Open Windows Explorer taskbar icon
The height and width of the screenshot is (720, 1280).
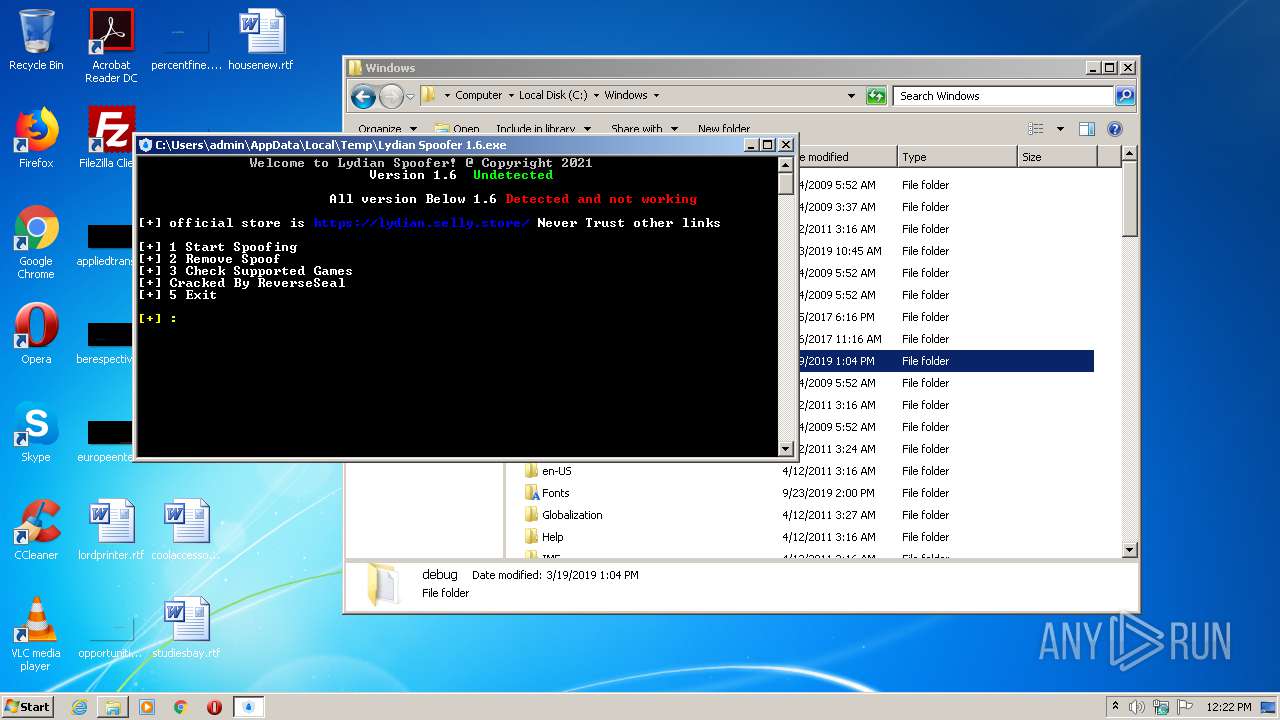113,707
